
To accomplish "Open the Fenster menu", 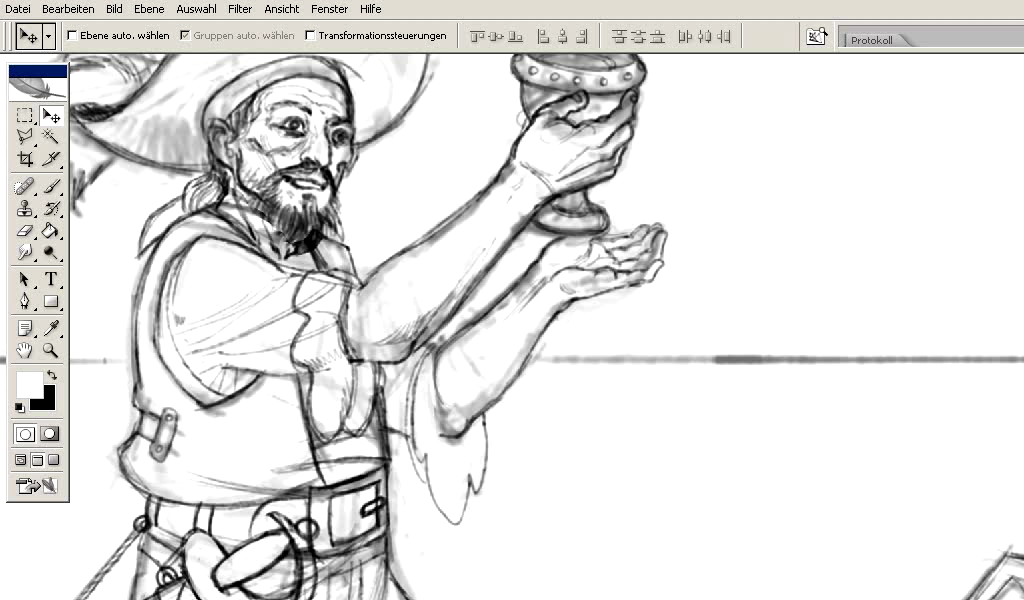I will [x=329, y=9].
